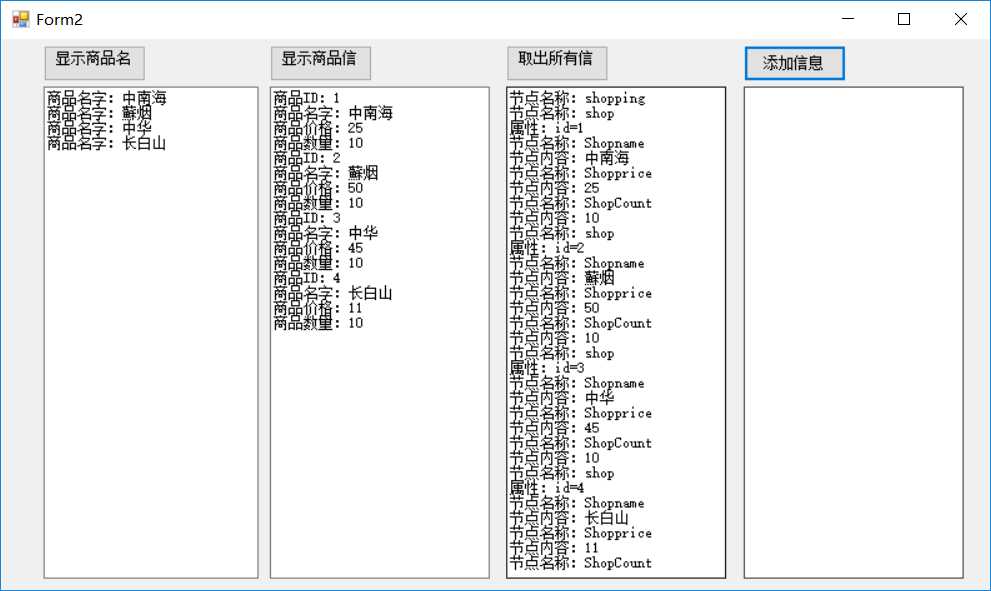Screen dimensions: 991x591
Task: Click the empty list box under 添加信息
Action: click(x=853, y=332)
